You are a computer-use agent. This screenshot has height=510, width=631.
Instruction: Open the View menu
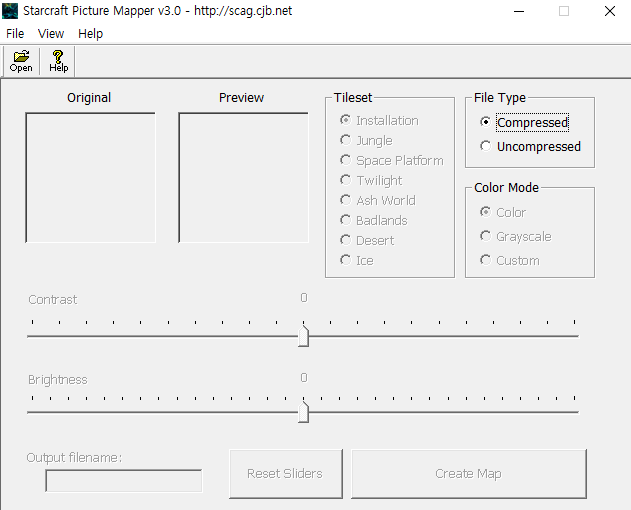51,33
